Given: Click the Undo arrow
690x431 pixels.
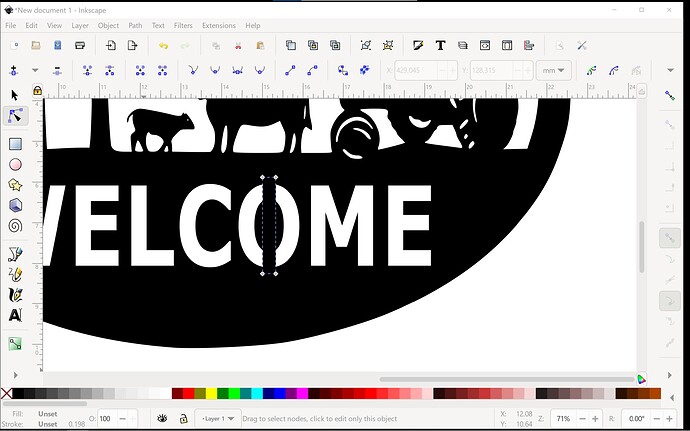Looking at the screenshot, I should pyautogui.click(x=163, y=45).
